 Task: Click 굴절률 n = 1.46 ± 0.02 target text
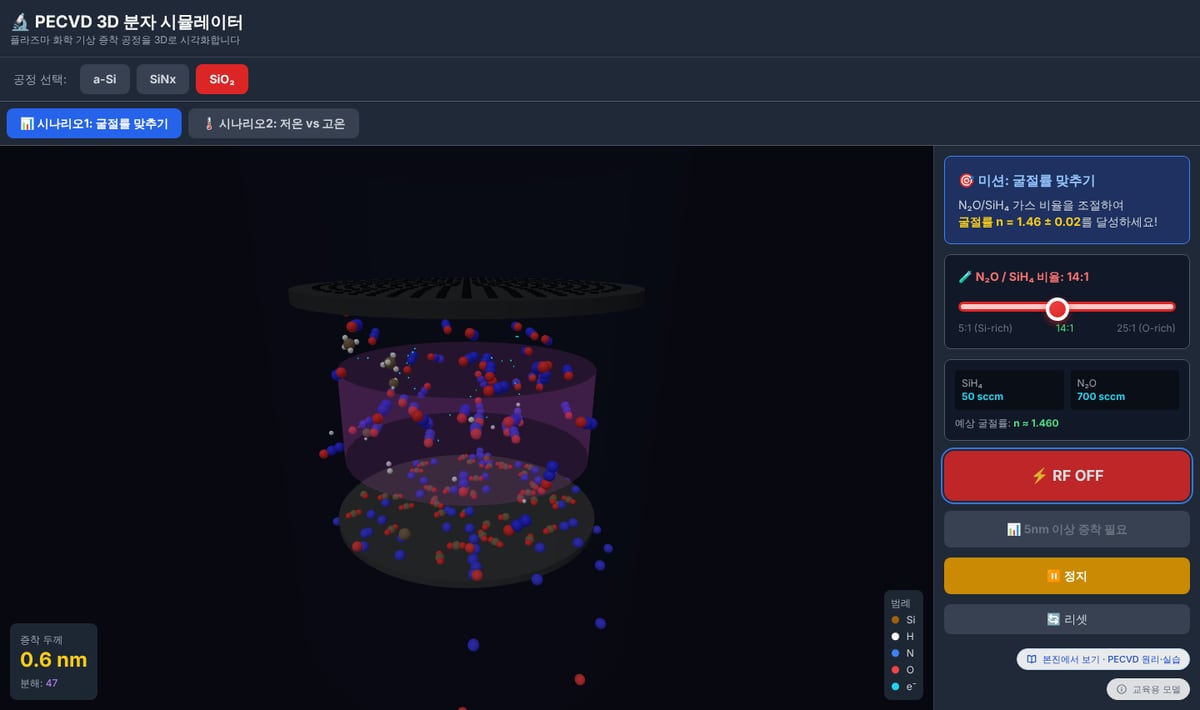tap(1020, 221)
